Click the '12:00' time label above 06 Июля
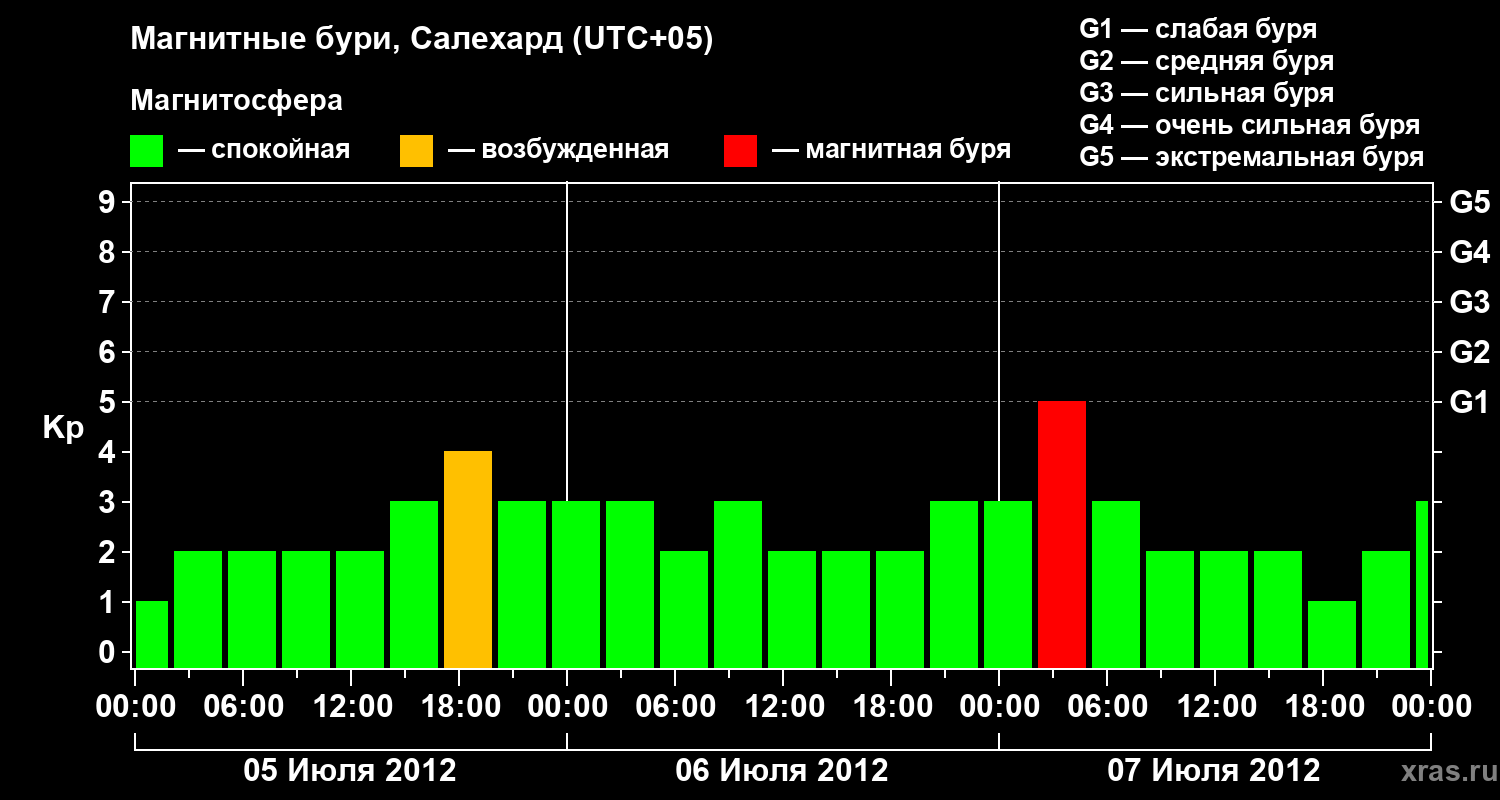 tap(783, 707)
